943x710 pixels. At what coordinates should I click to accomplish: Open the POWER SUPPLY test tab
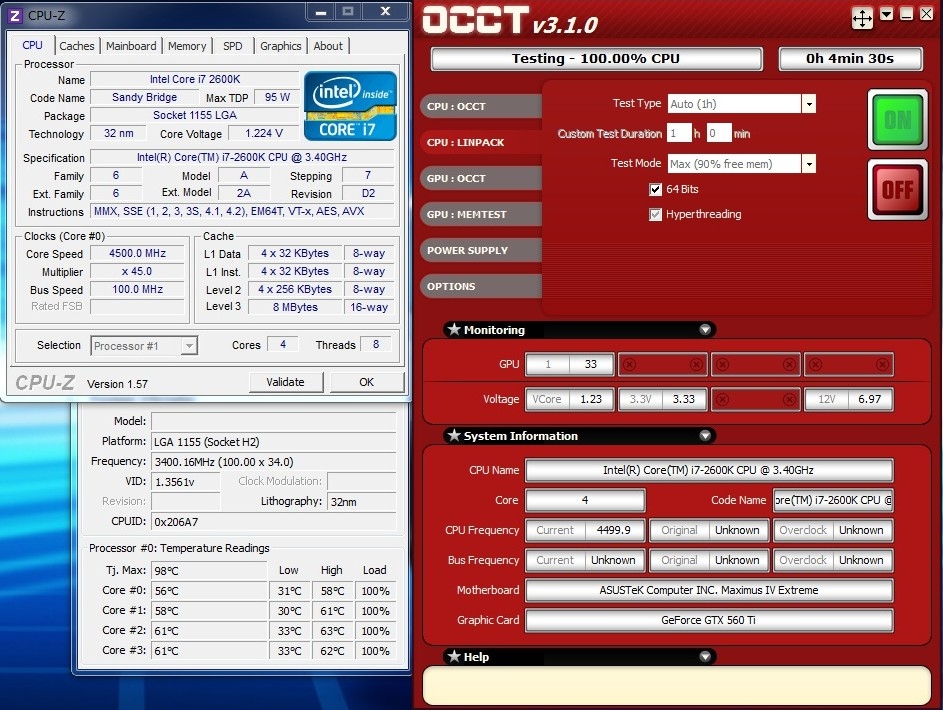click(x=481, y=251)
